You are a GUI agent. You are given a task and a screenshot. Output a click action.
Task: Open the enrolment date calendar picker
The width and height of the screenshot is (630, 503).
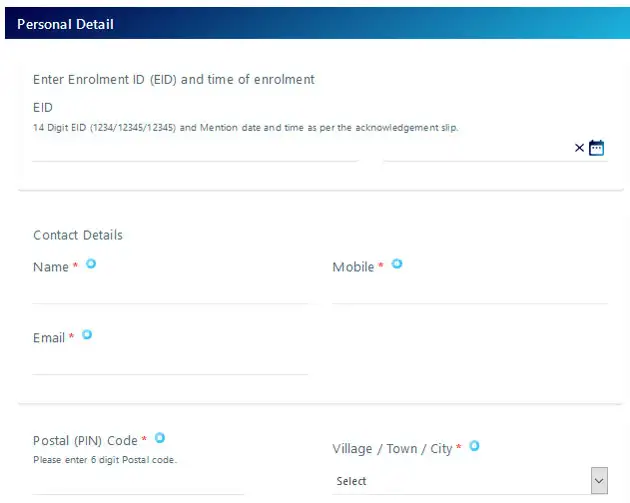597,148
